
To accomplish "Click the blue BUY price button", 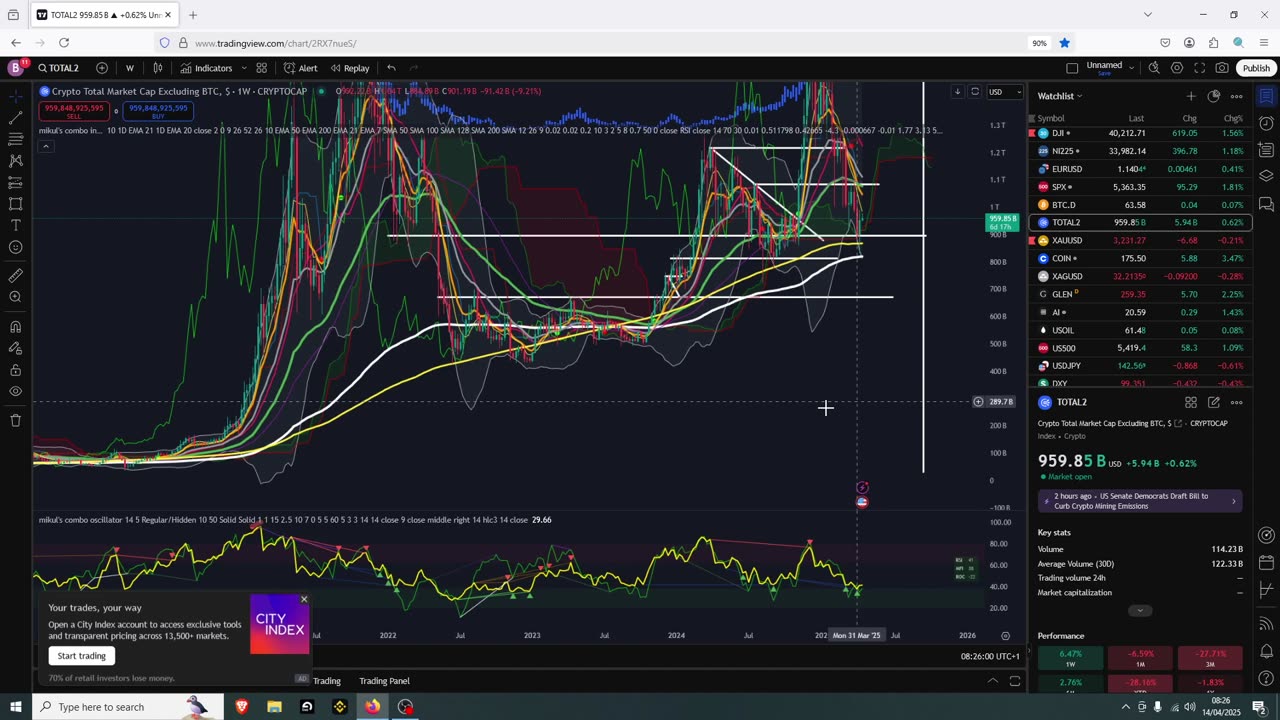I will [x=158, y=111].
